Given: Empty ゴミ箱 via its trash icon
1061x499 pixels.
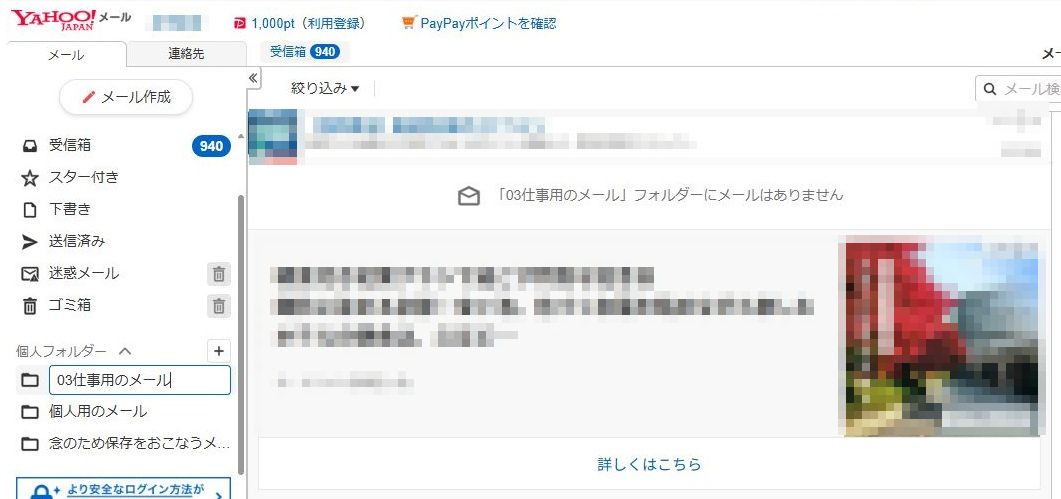Looking at the screenshot, I should (219, 306).
